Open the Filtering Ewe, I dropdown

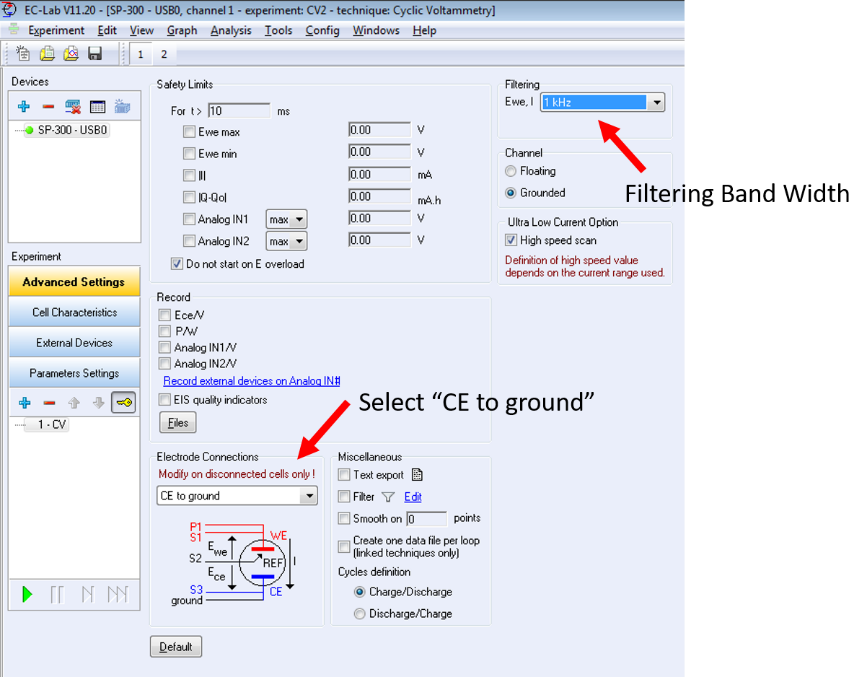click(x=656, y=102)
